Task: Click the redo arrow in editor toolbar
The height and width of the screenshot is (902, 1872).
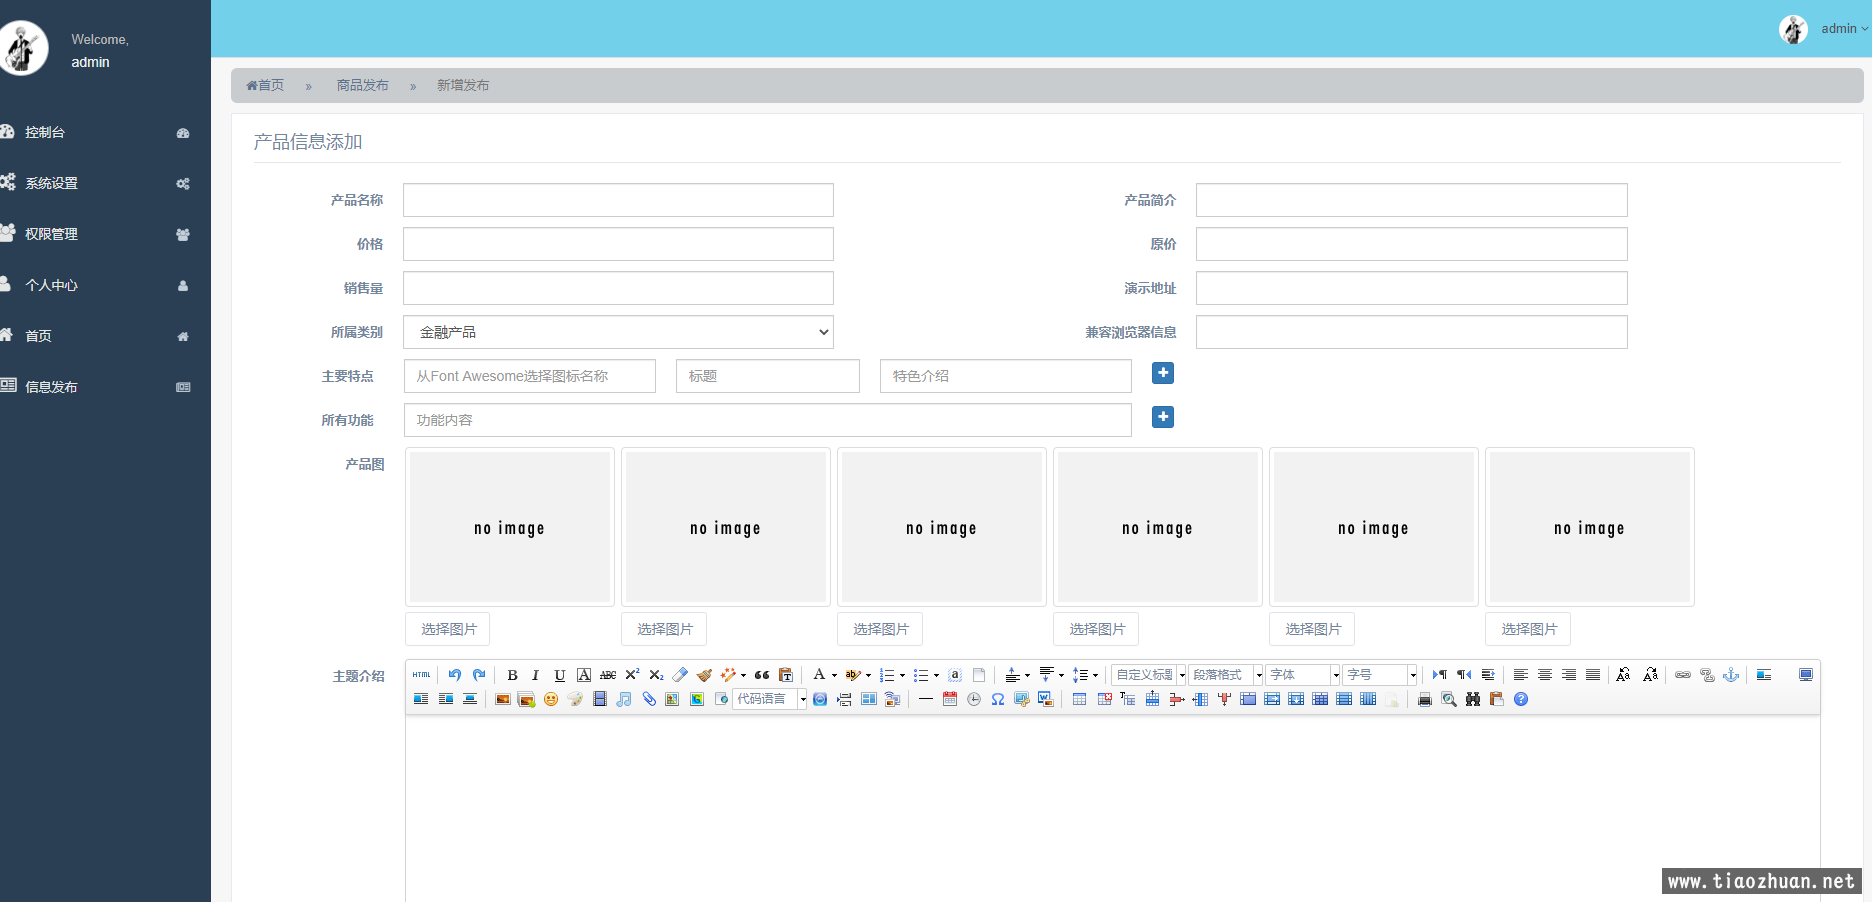Action: 479,675
